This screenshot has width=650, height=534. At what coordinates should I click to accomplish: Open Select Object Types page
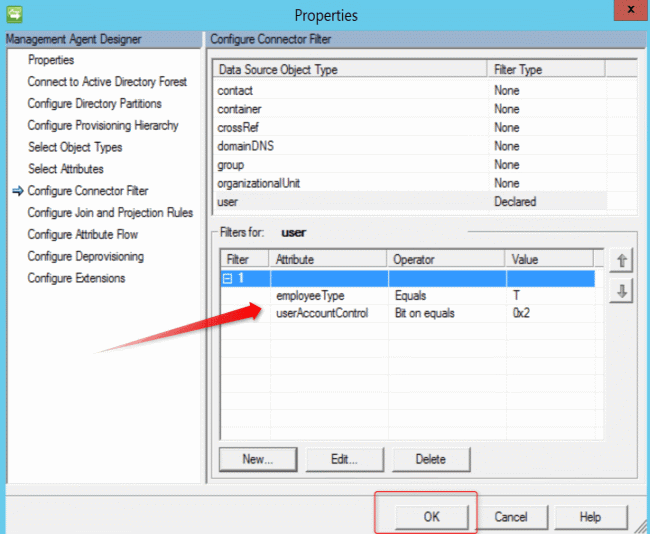(x=75, y=147)
